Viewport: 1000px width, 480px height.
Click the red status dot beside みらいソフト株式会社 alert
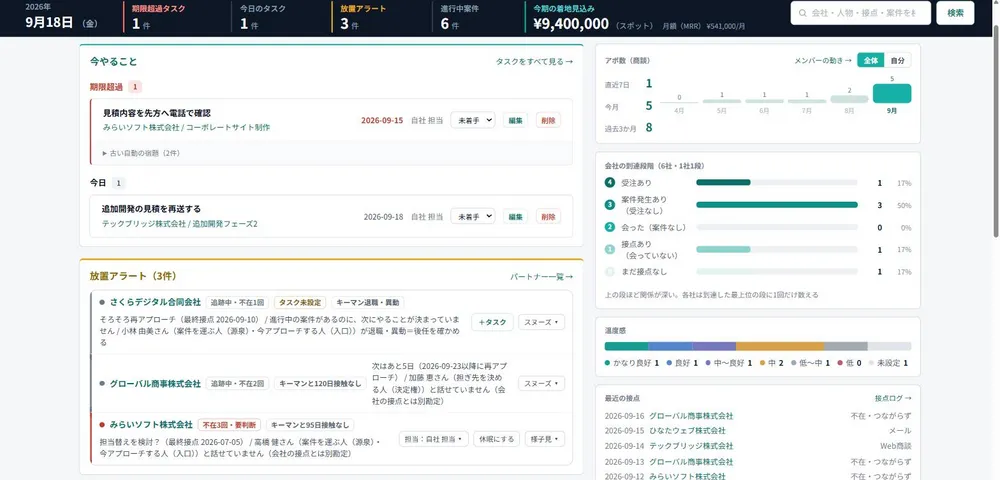coord(102,425)
